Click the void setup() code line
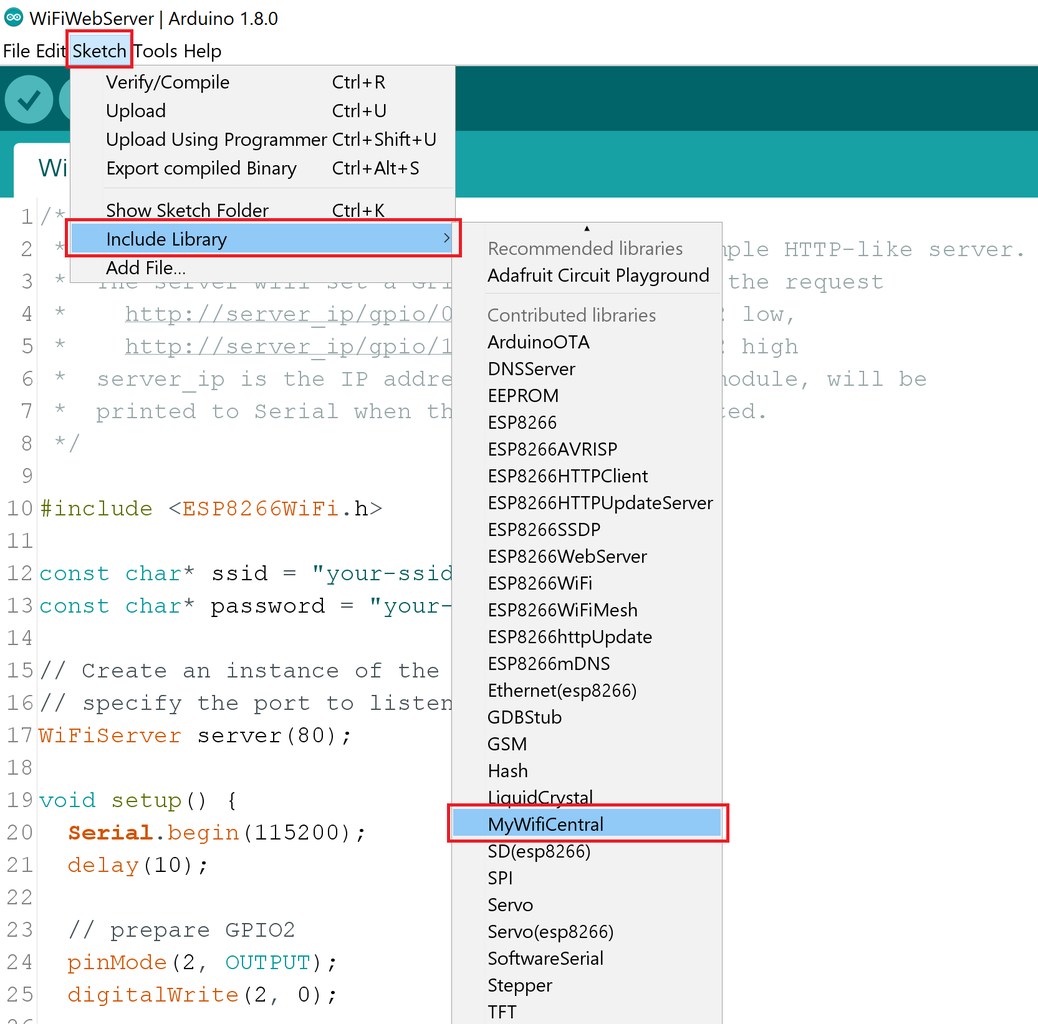 [138, 800]
